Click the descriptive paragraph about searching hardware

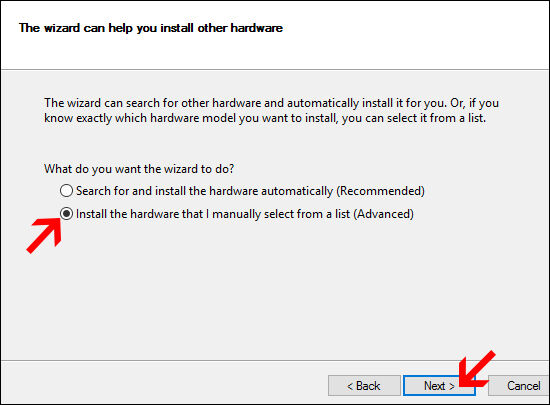[271, 110]
